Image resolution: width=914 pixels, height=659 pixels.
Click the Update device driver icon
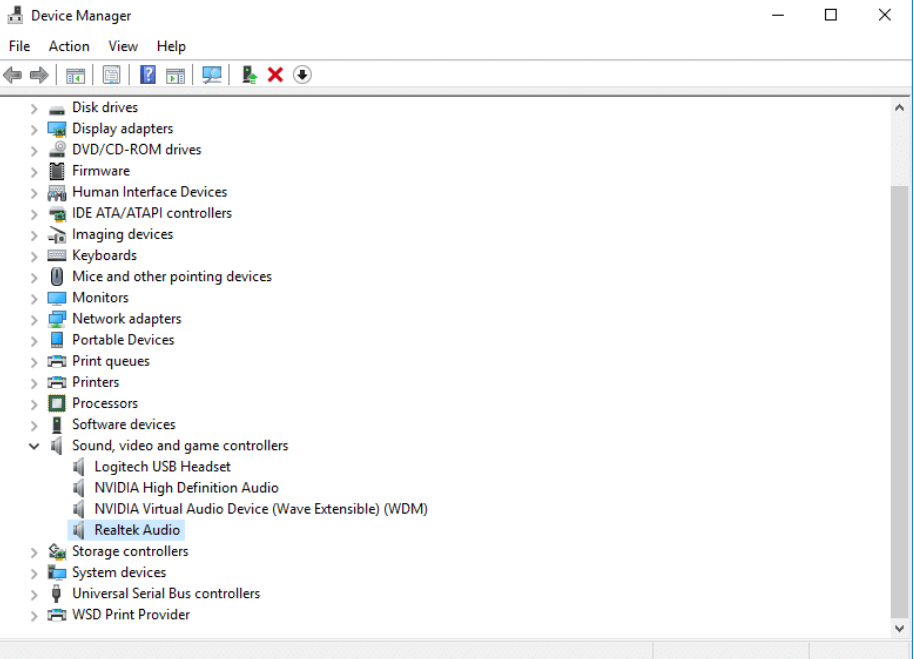249,75
